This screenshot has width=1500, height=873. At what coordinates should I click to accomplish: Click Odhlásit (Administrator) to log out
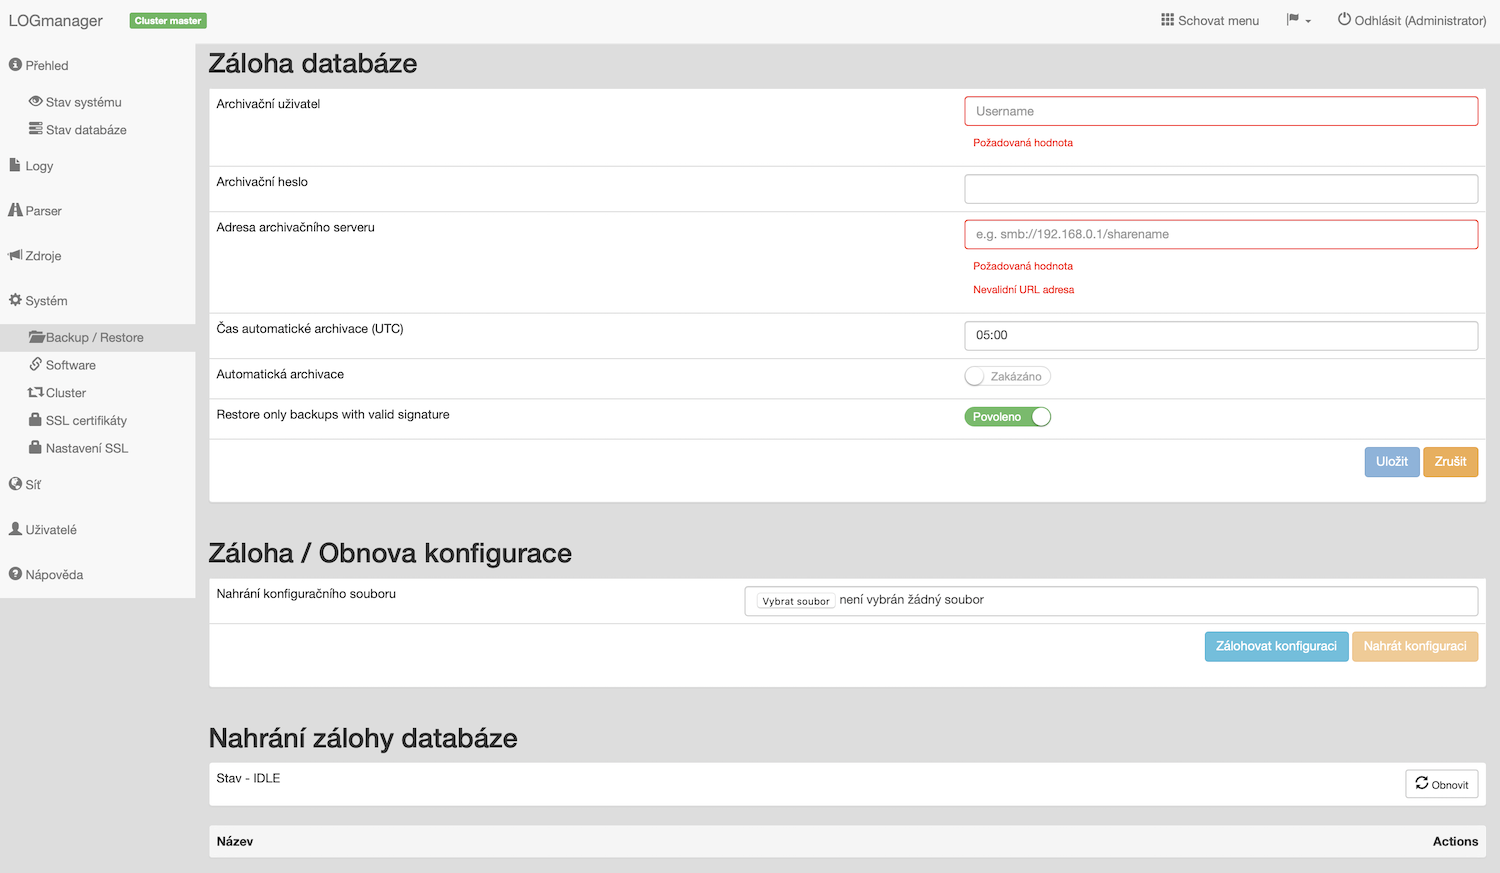(1412, 20)
